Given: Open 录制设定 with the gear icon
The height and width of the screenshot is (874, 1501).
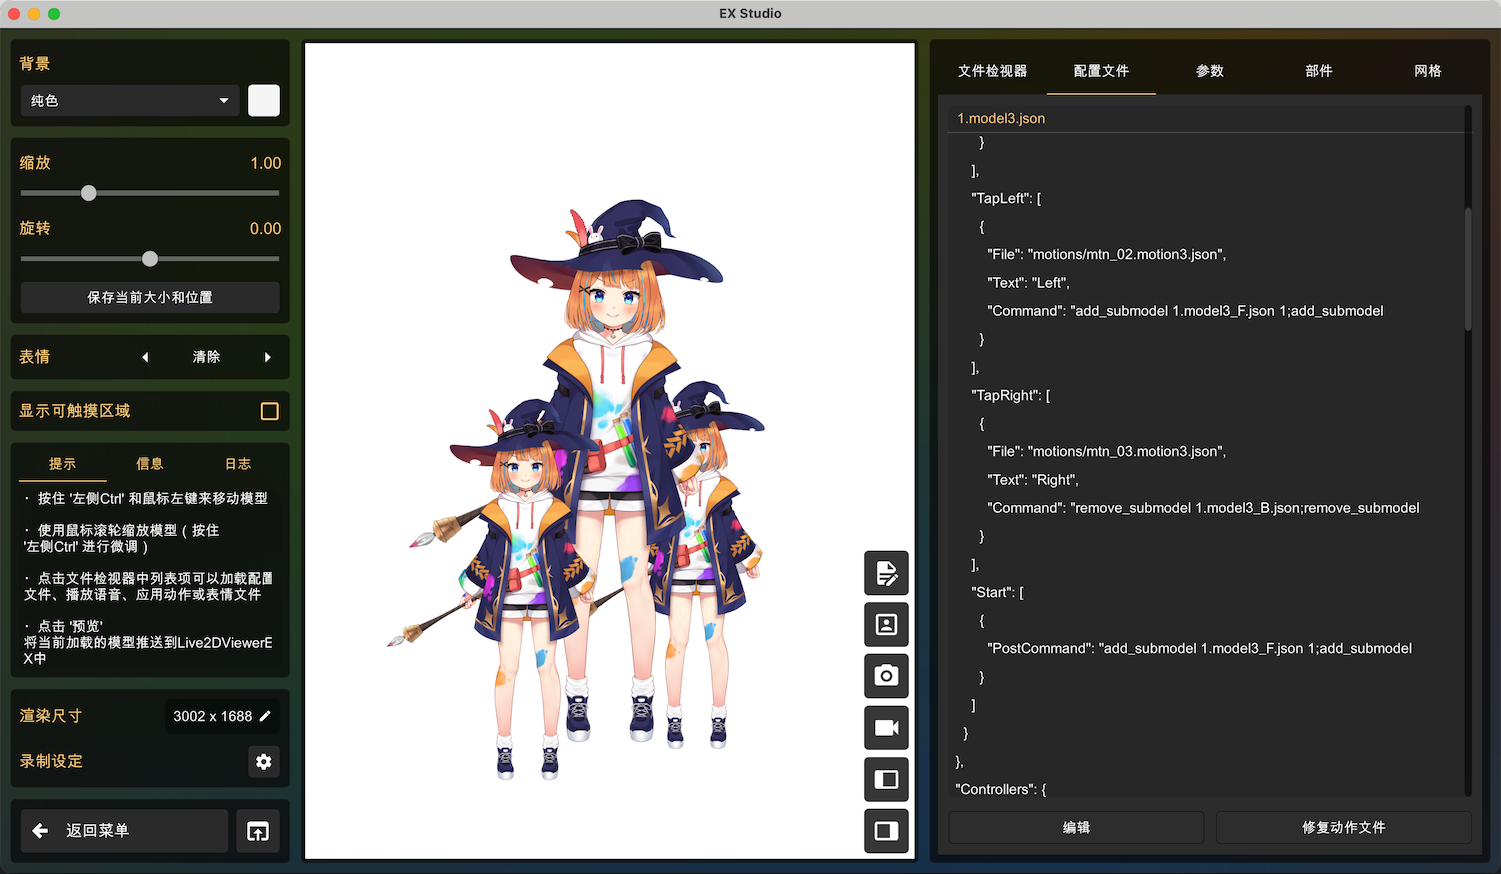Looking at the screenshot, I should (x=264, y=762).
